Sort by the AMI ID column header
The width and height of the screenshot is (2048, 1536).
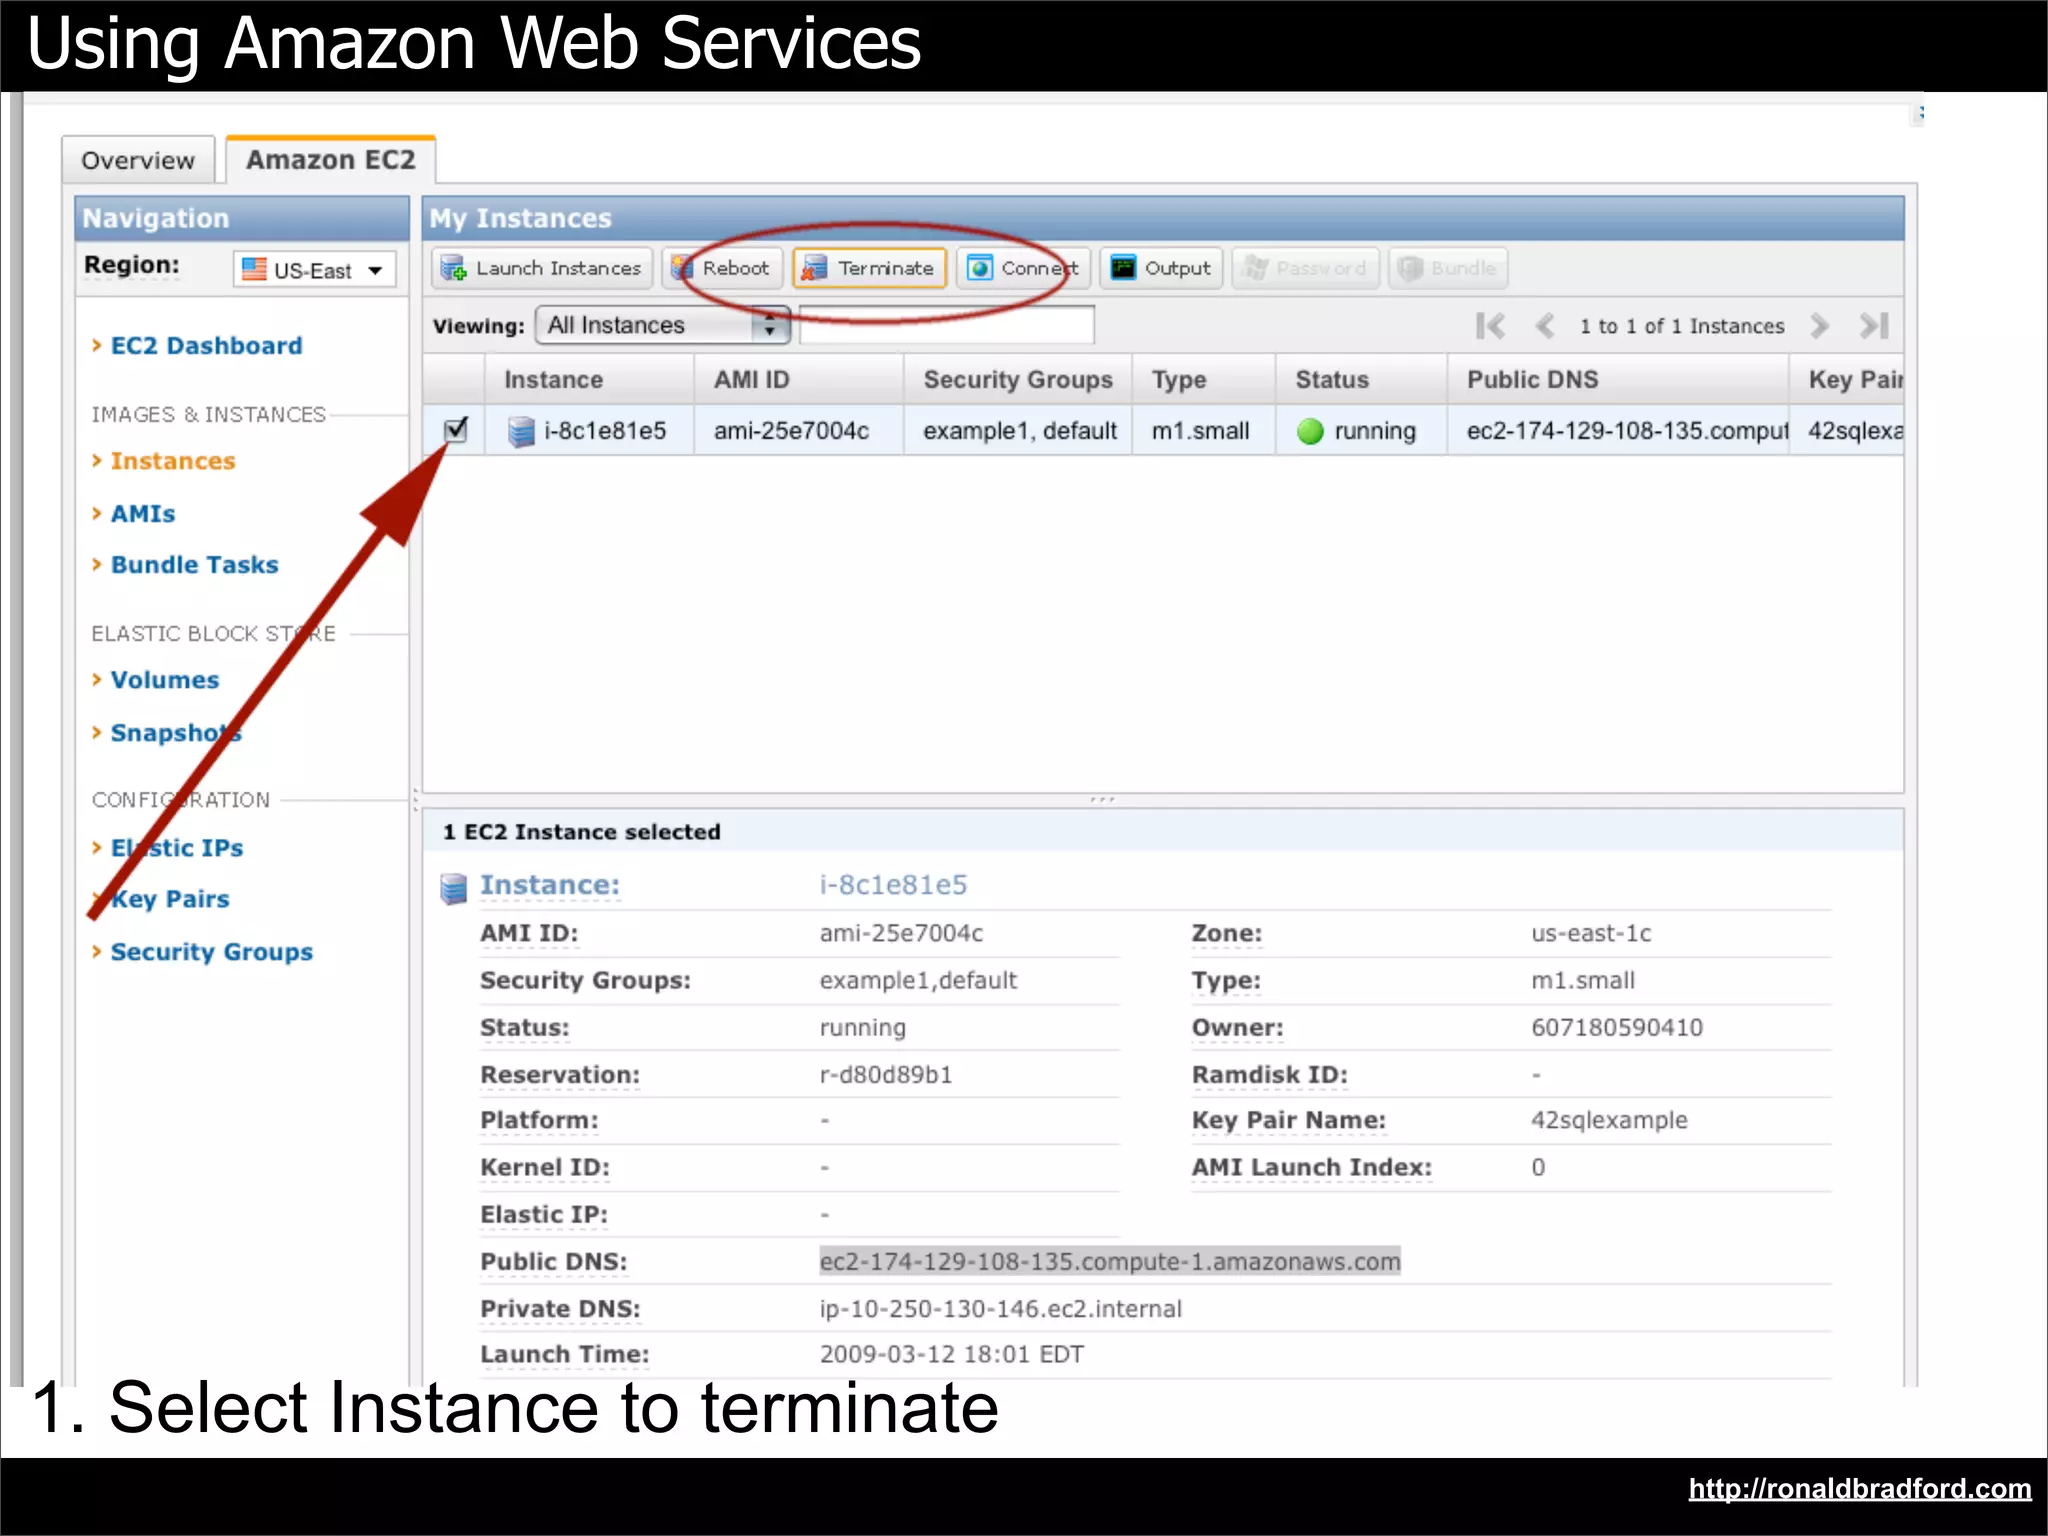point(799,380)
